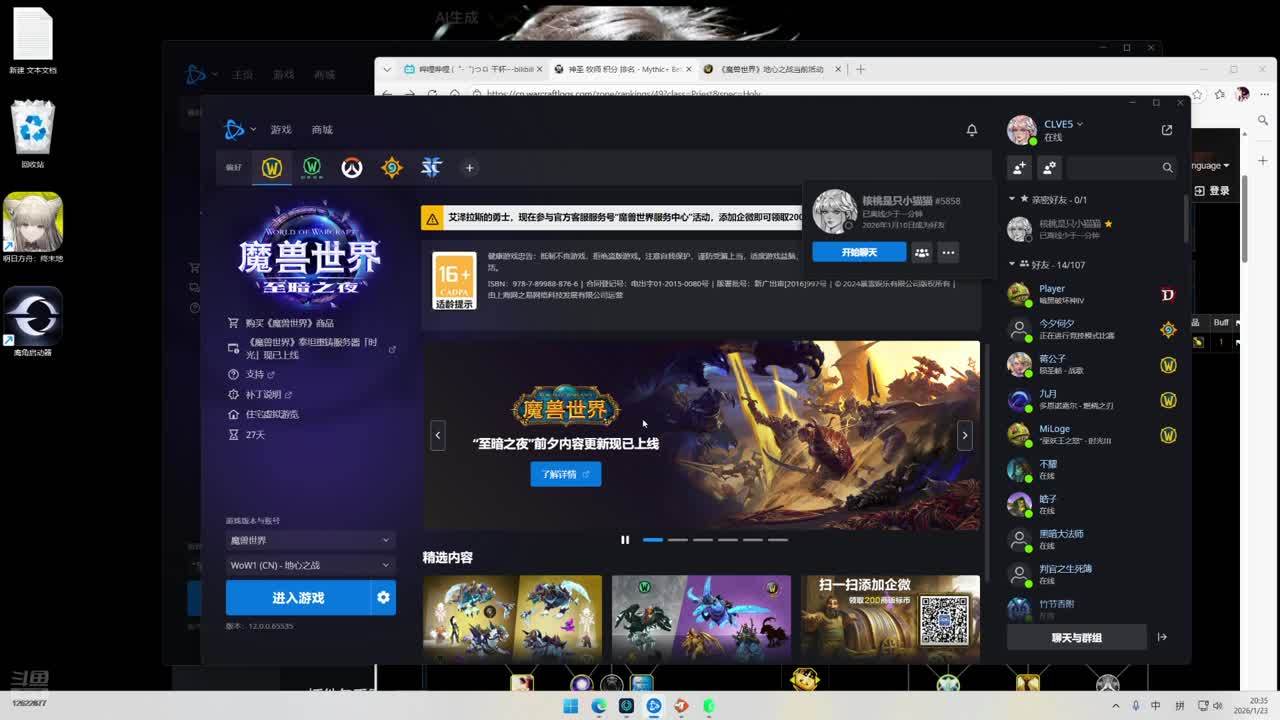
Task: Collapse the 好友 - 14/107 group
Action: [1012, 264]
